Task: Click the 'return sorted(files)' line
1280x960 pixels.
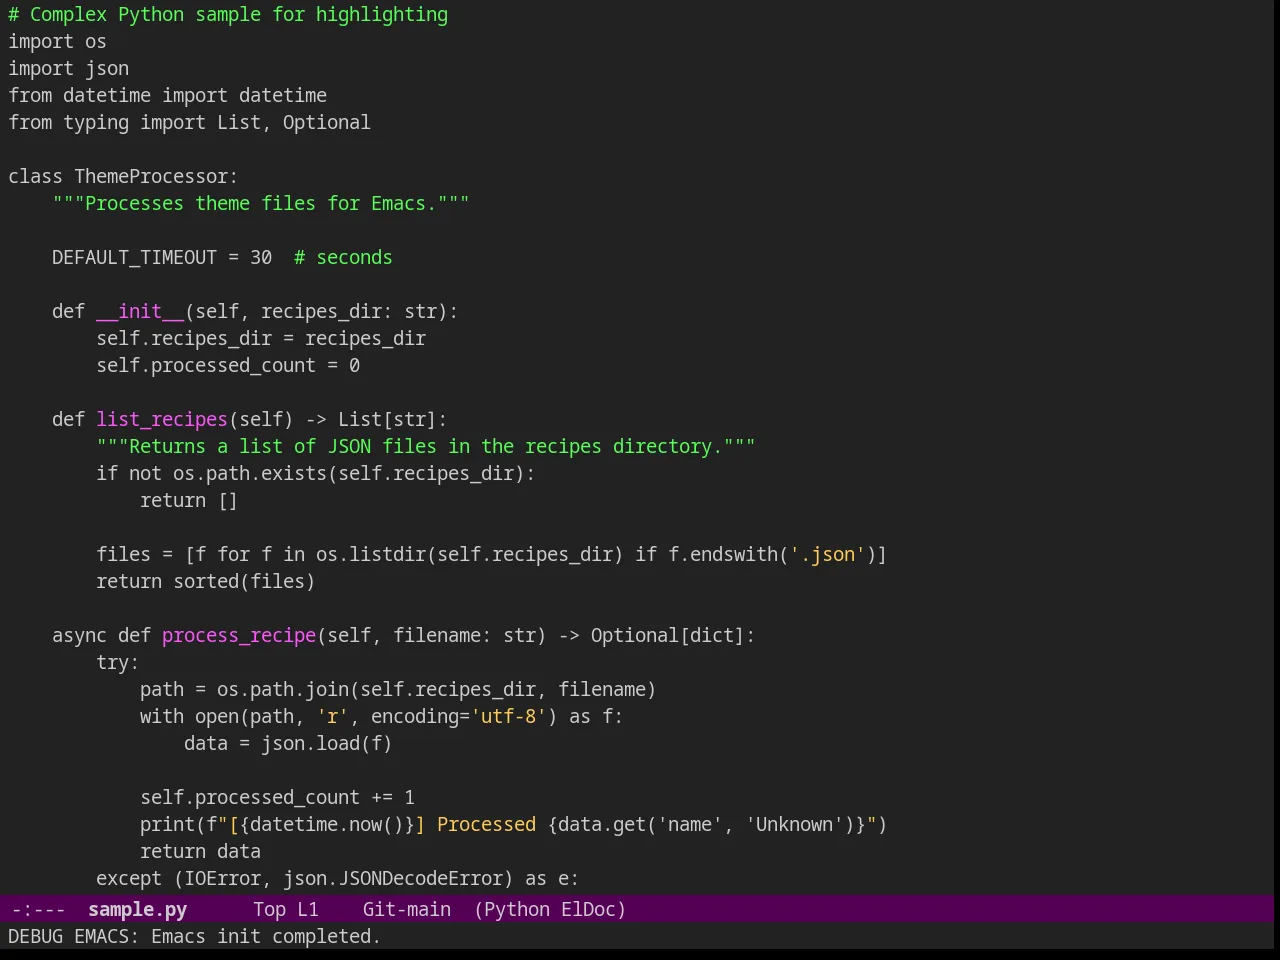Action: [206, 581]
